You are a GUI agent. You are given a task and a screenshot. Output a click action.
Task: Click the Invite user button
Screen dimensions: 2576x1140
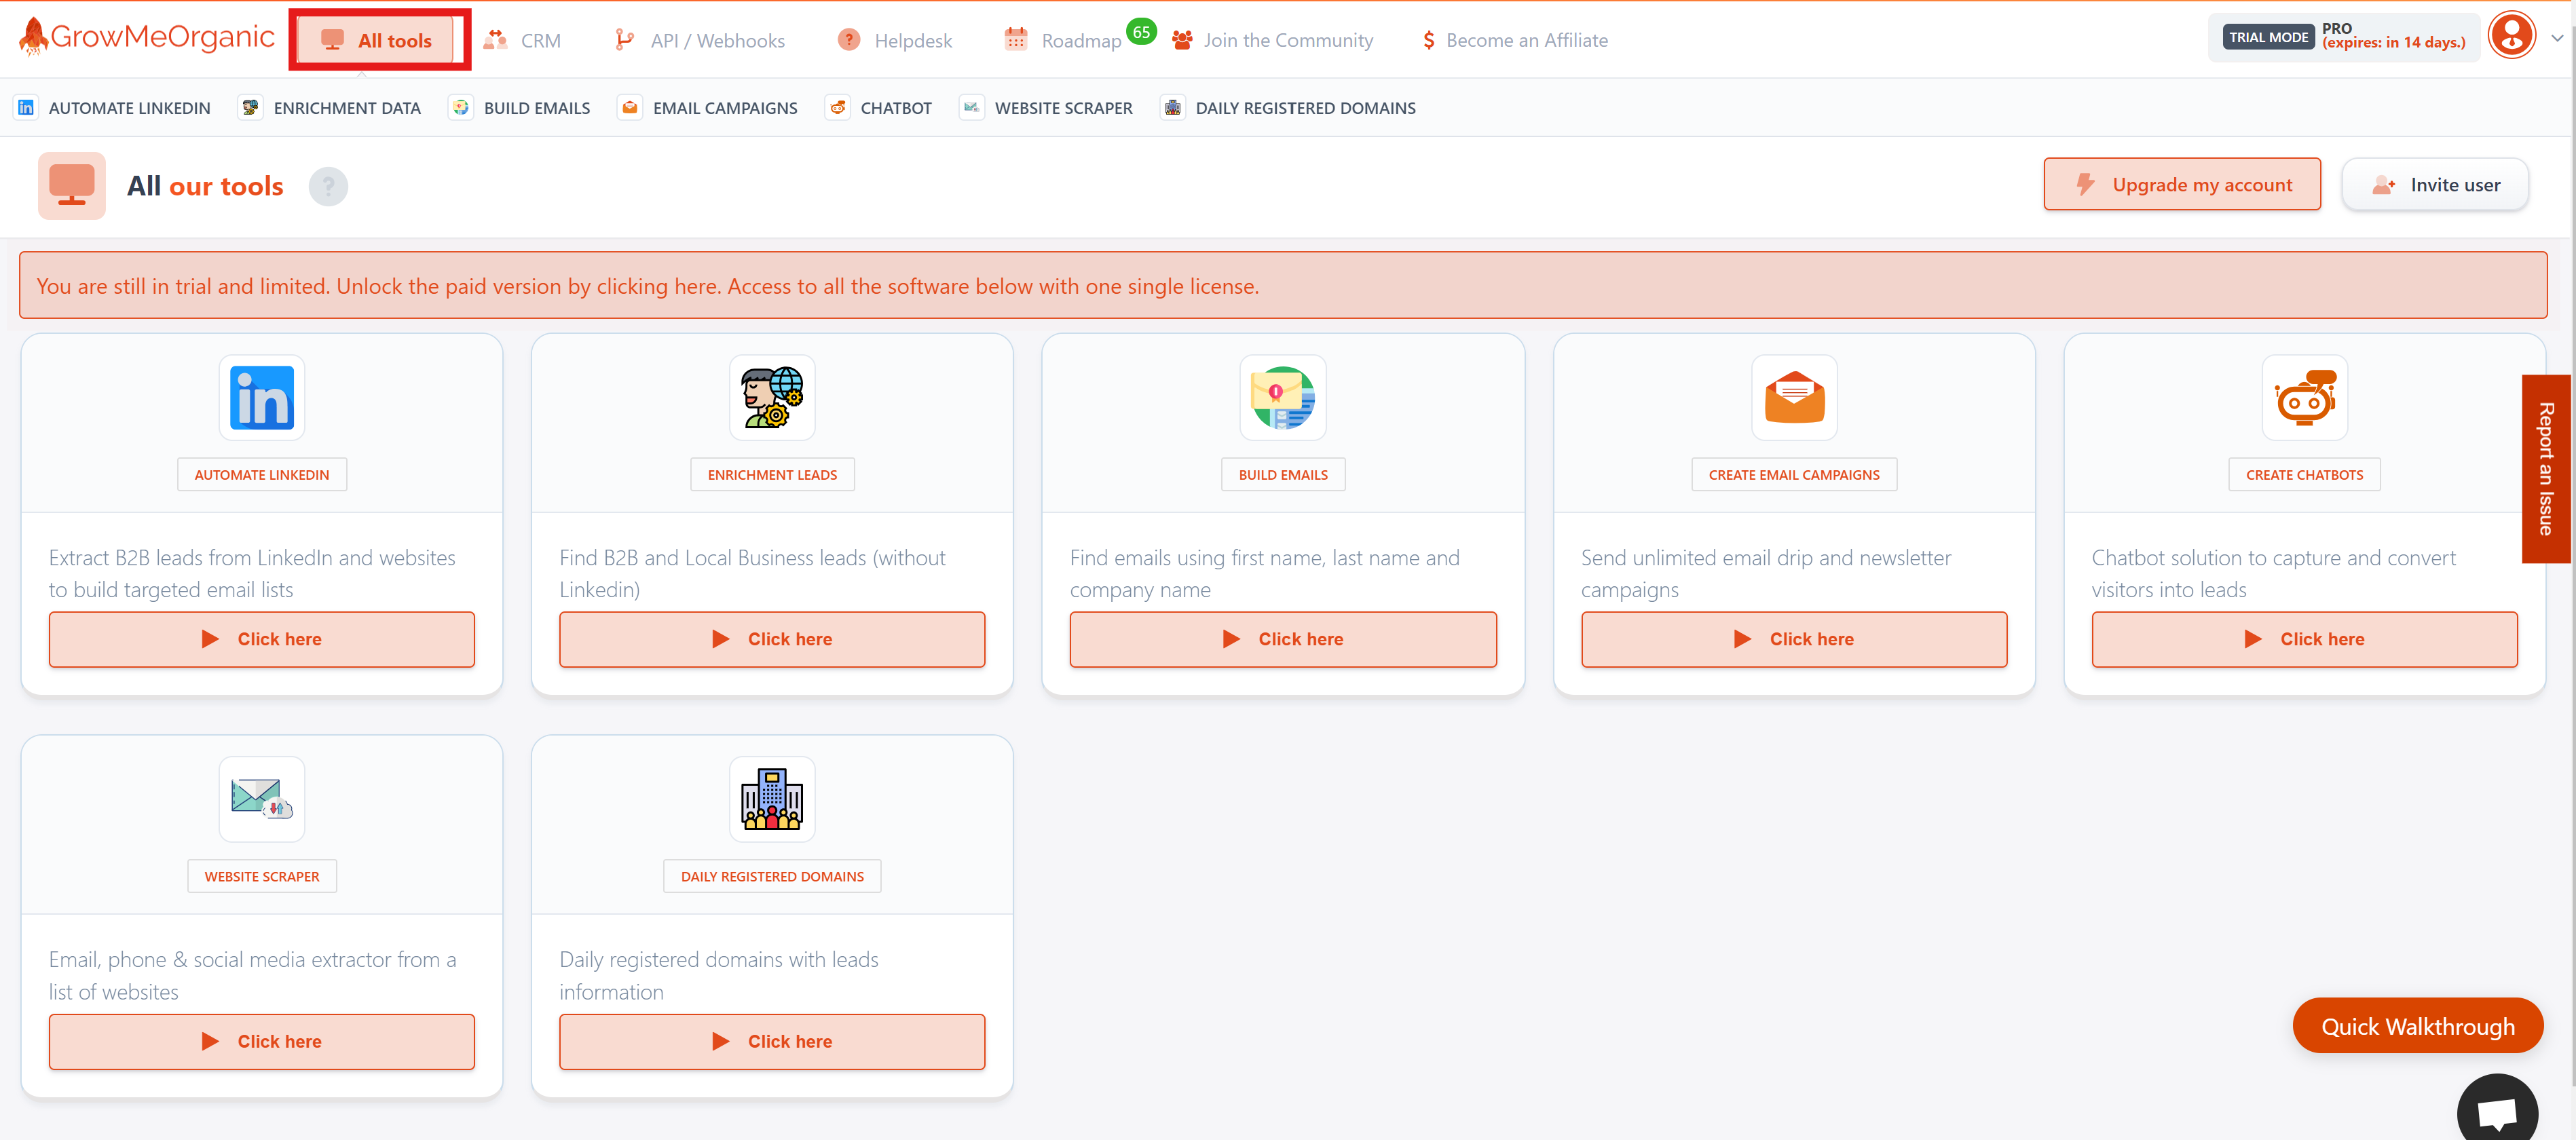[2435, 185]
